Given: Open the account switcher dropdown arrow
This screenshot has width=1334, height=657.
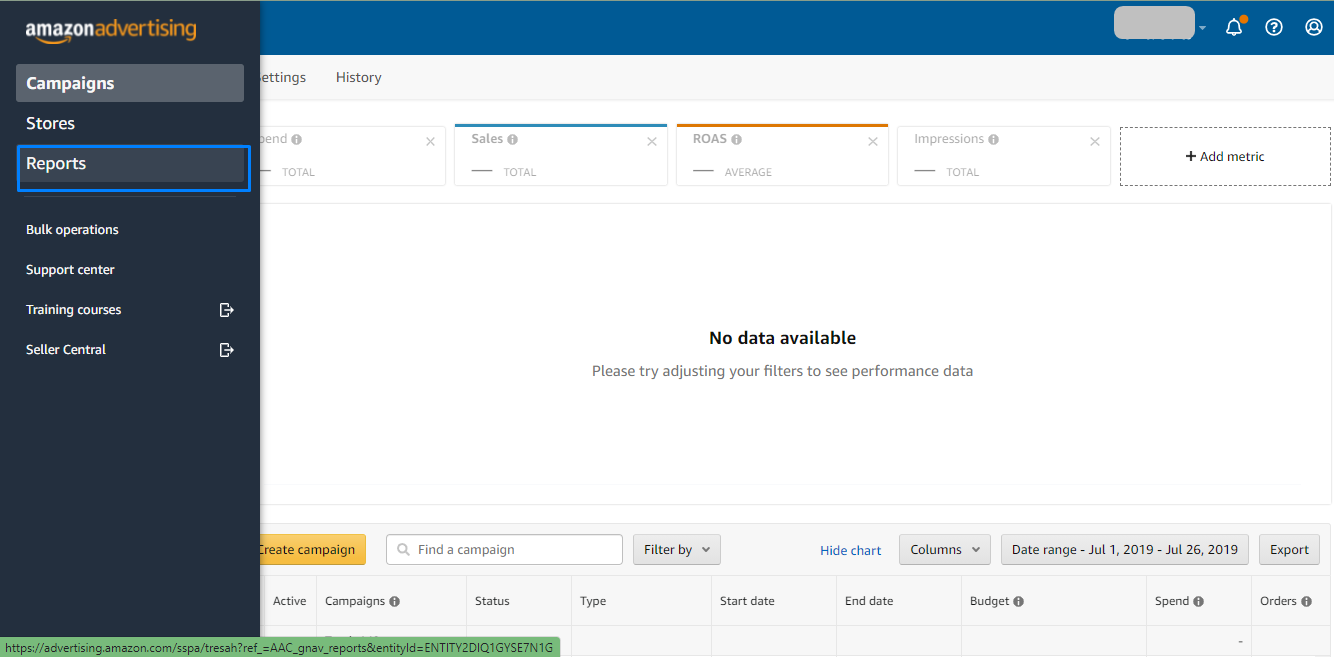Looking at the screenshot, I should (1203, 28).
